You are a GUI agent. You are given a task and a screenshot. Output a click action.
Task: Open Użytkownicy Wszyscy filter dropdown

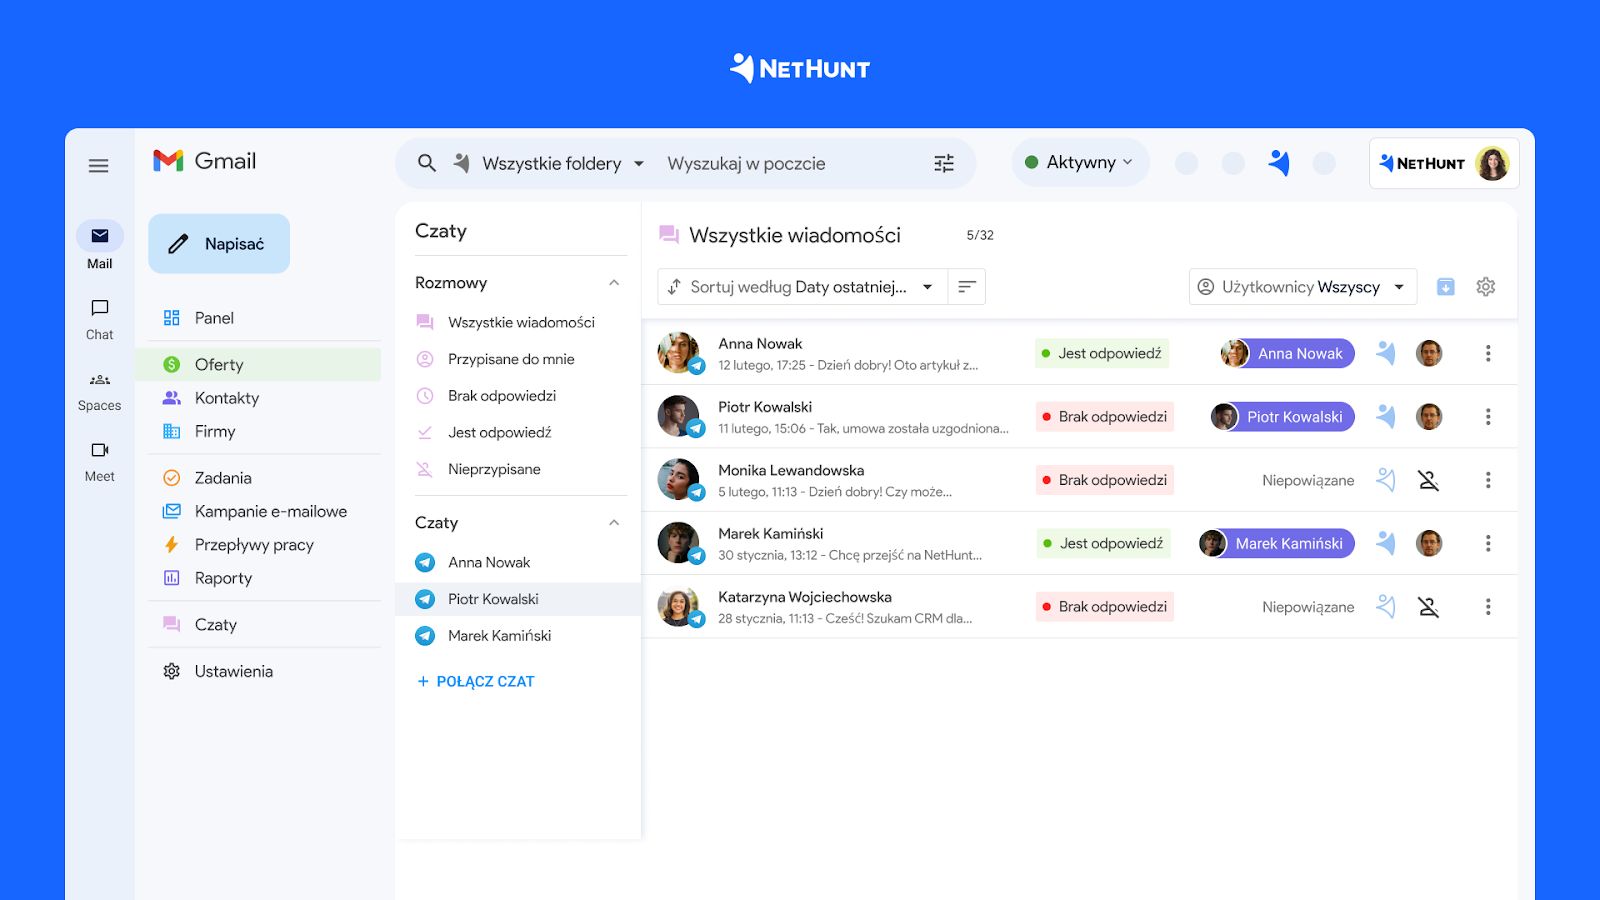[1302, 287]
